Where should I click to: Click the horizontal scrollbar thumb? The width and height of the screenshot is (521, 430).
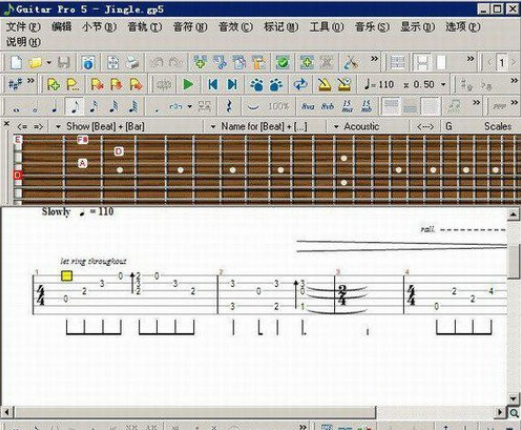195,412
